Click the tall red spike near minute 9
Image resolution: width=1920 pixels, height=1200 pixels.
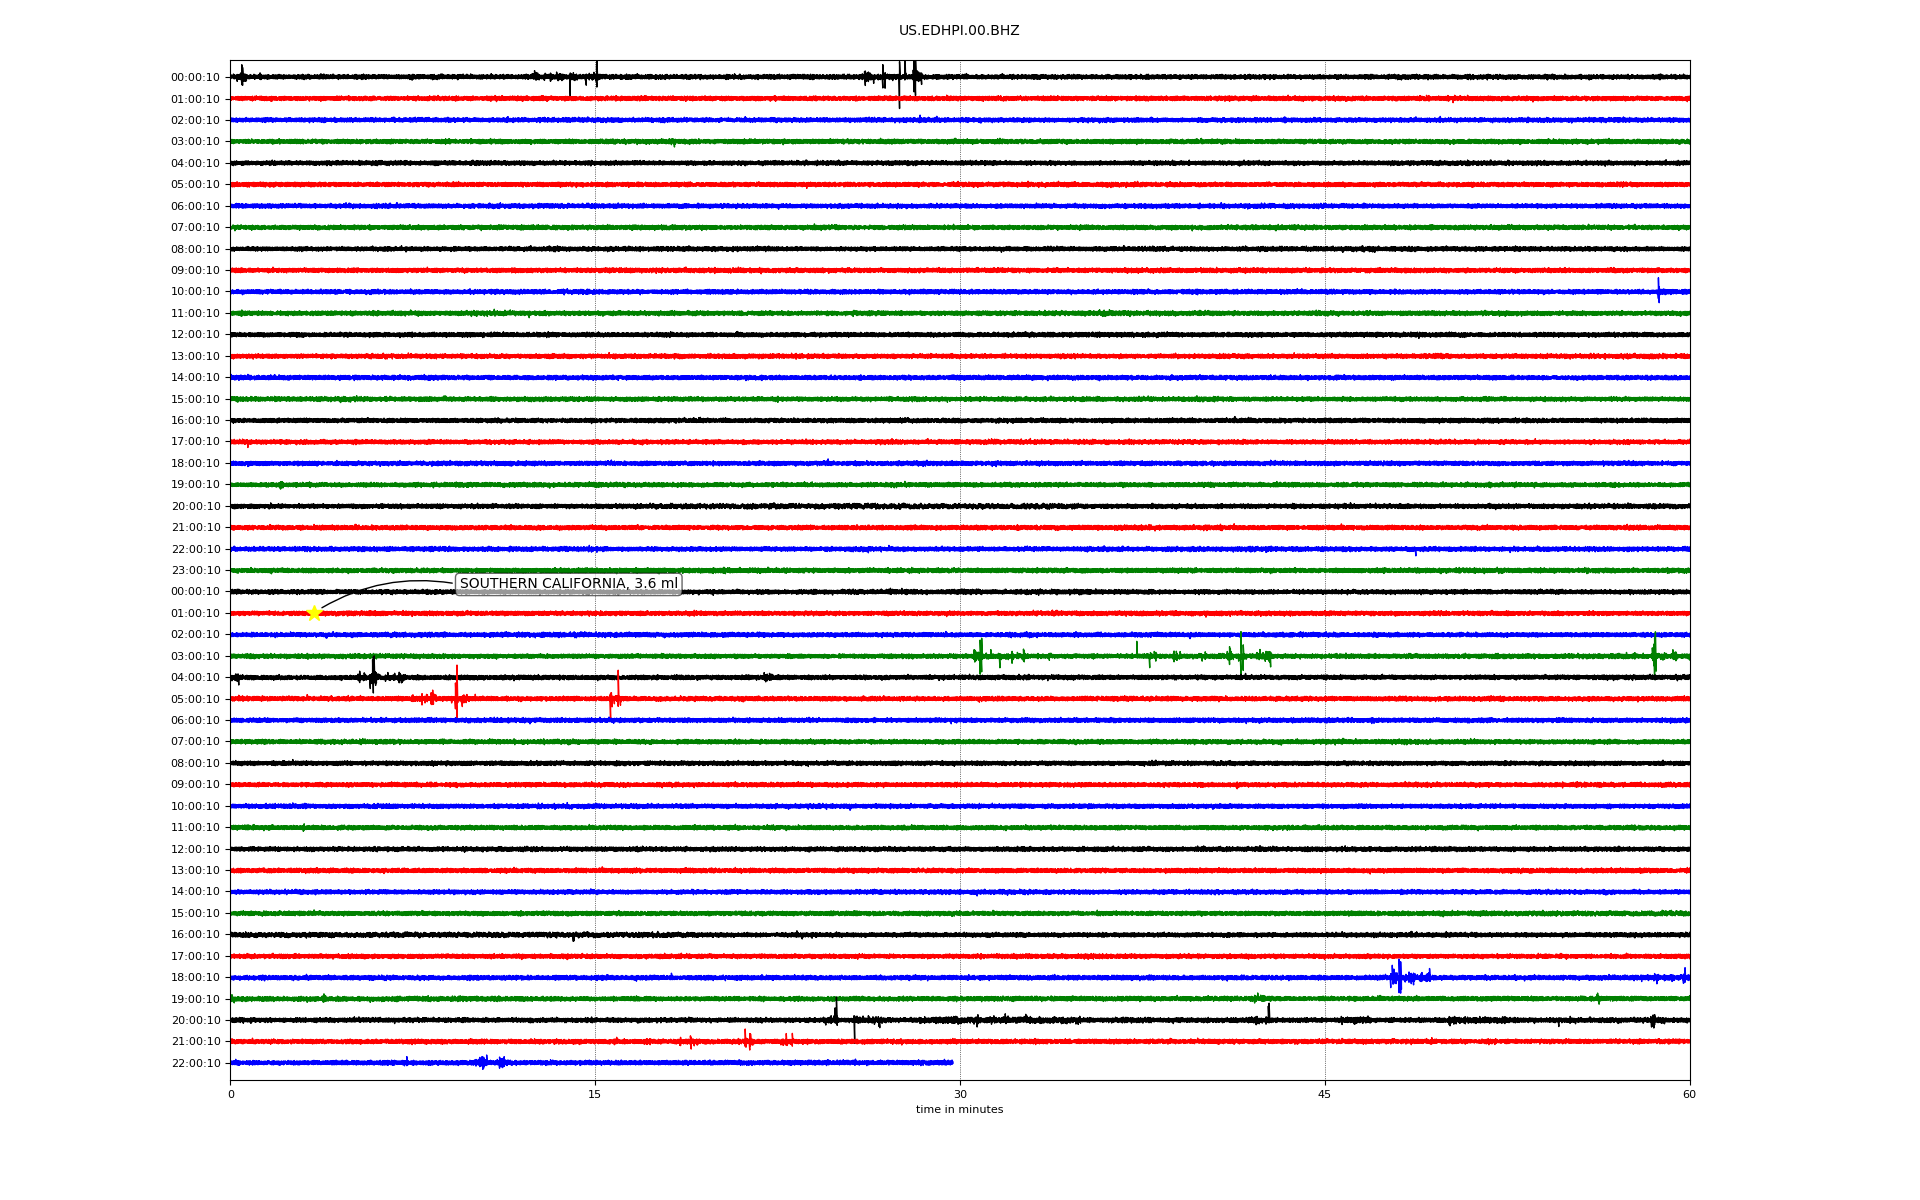[456, 690]
